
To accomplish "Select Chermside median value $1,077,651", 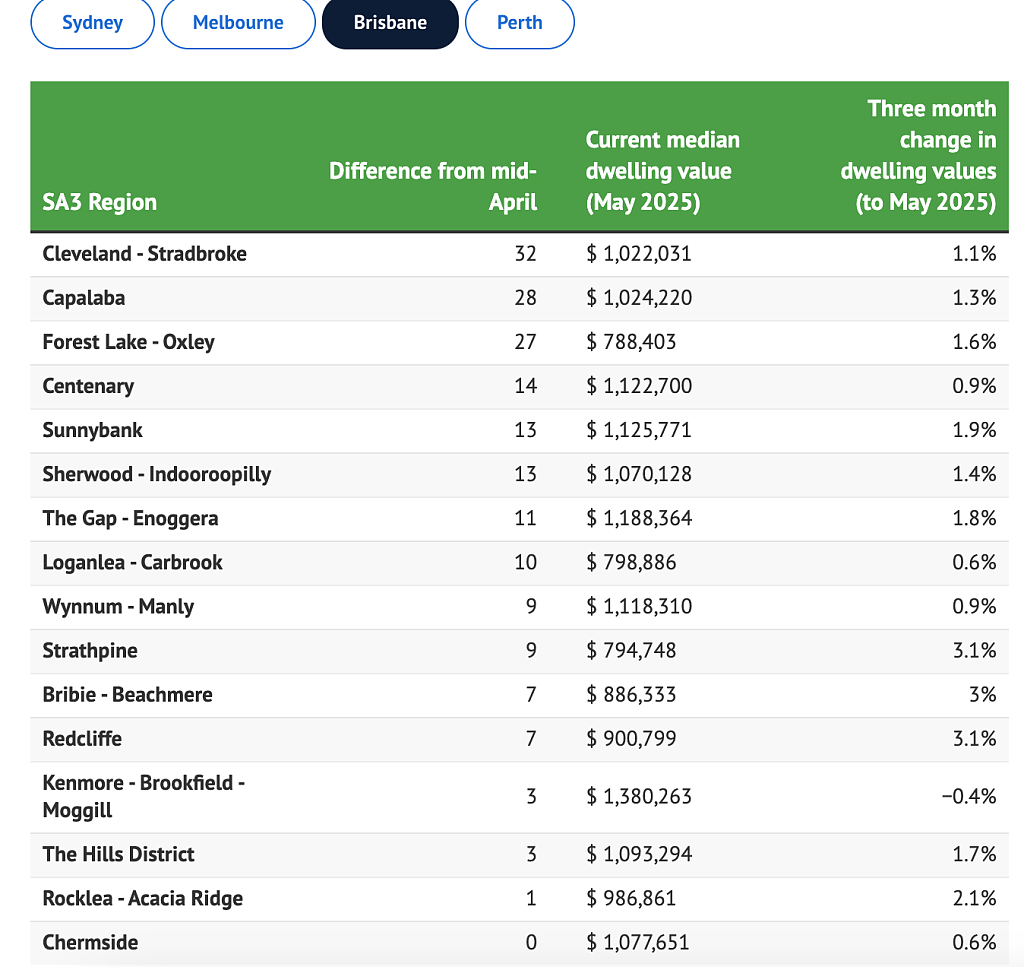I will pyautogui.click(x=639, y=943).
